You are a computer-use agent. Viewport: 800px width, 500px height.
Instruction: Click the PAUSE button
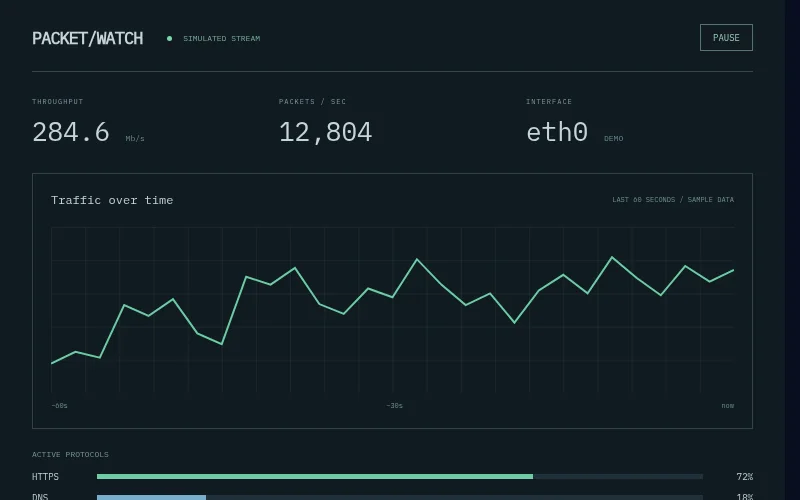pos(726,38)
